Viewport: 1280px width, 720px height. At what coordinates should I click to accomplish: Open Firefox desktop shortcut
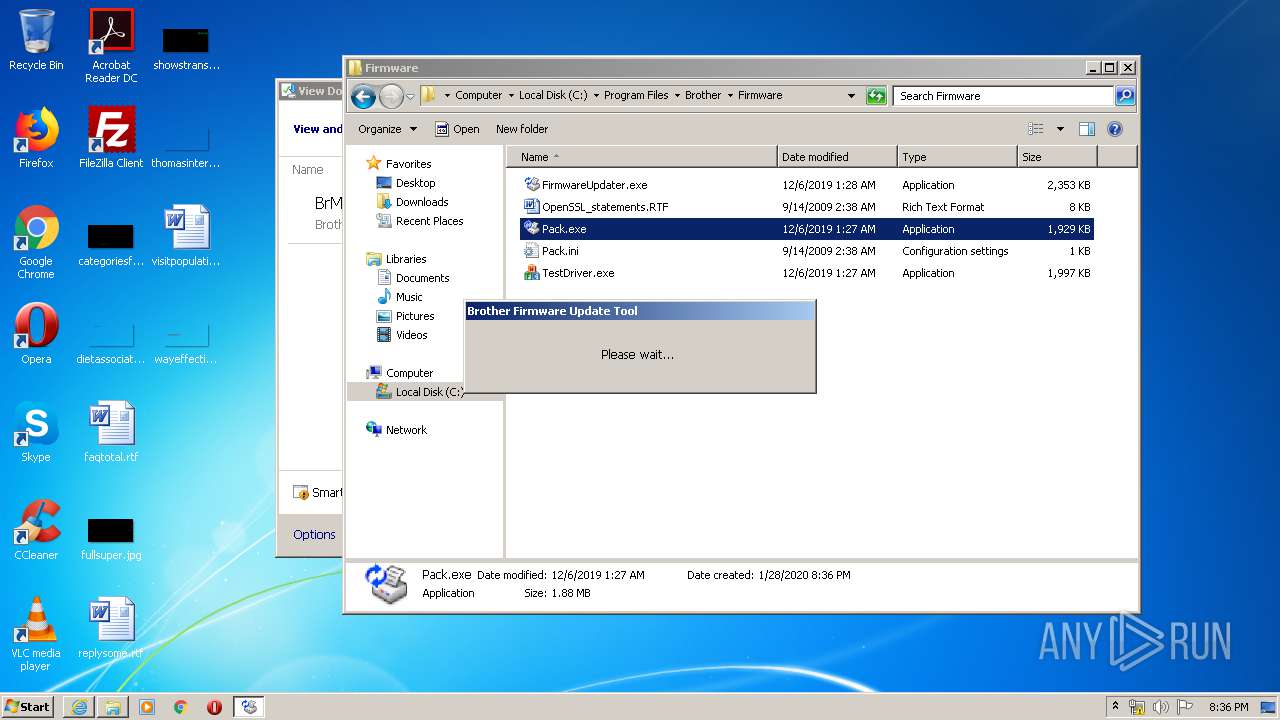(x=36, y=138)
